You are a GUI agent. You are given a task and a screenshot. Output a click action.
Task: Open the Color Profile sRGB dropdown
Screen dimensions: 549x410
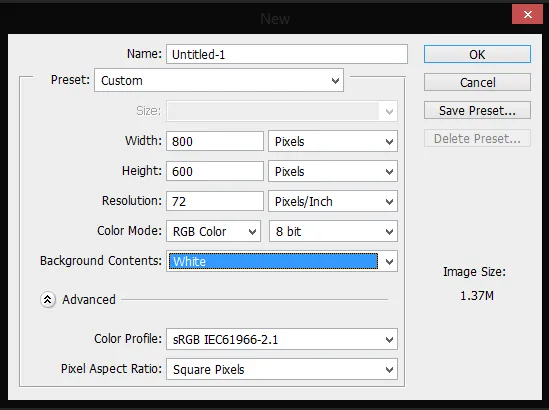click(282, 339)
